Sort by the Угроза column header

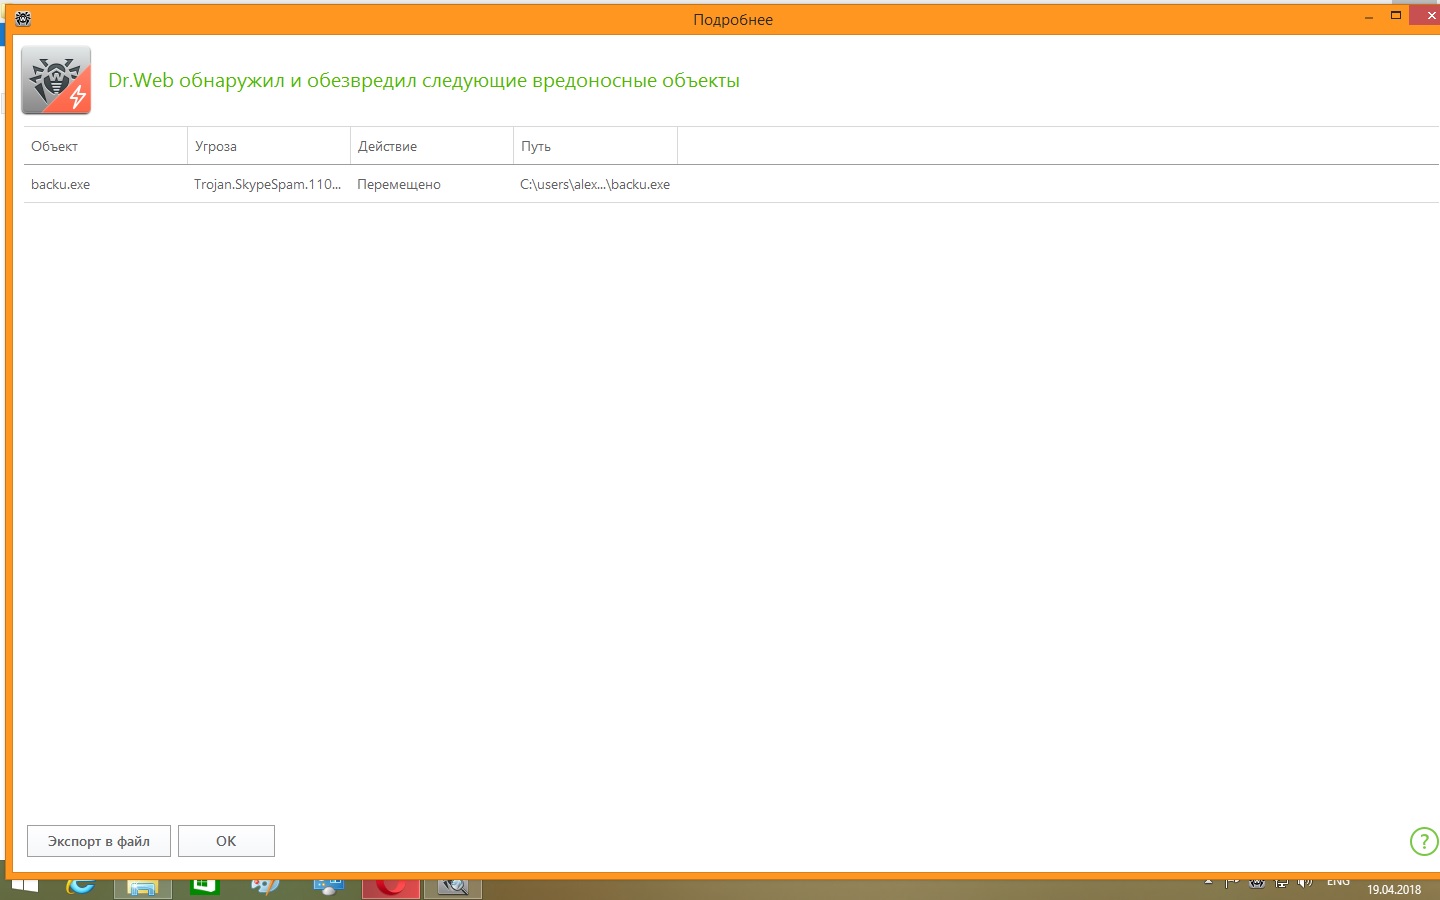pos(269,146)
